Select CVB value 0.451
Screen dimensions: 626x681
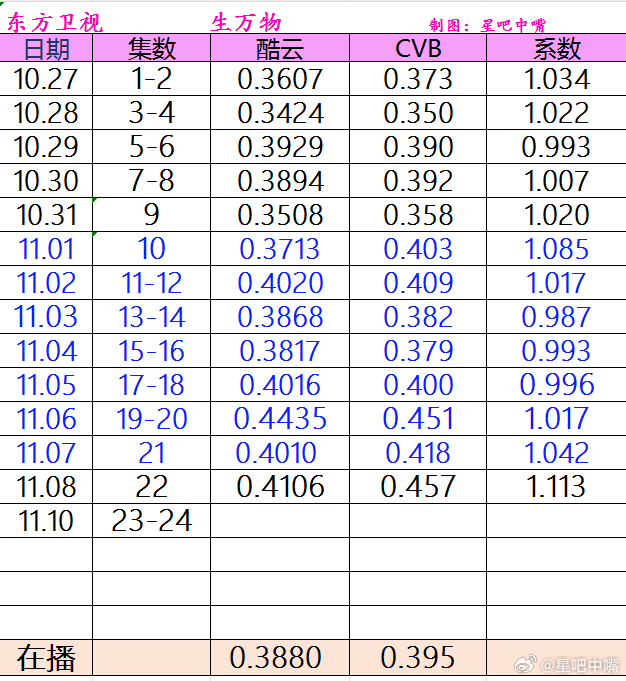coord(418,418)
